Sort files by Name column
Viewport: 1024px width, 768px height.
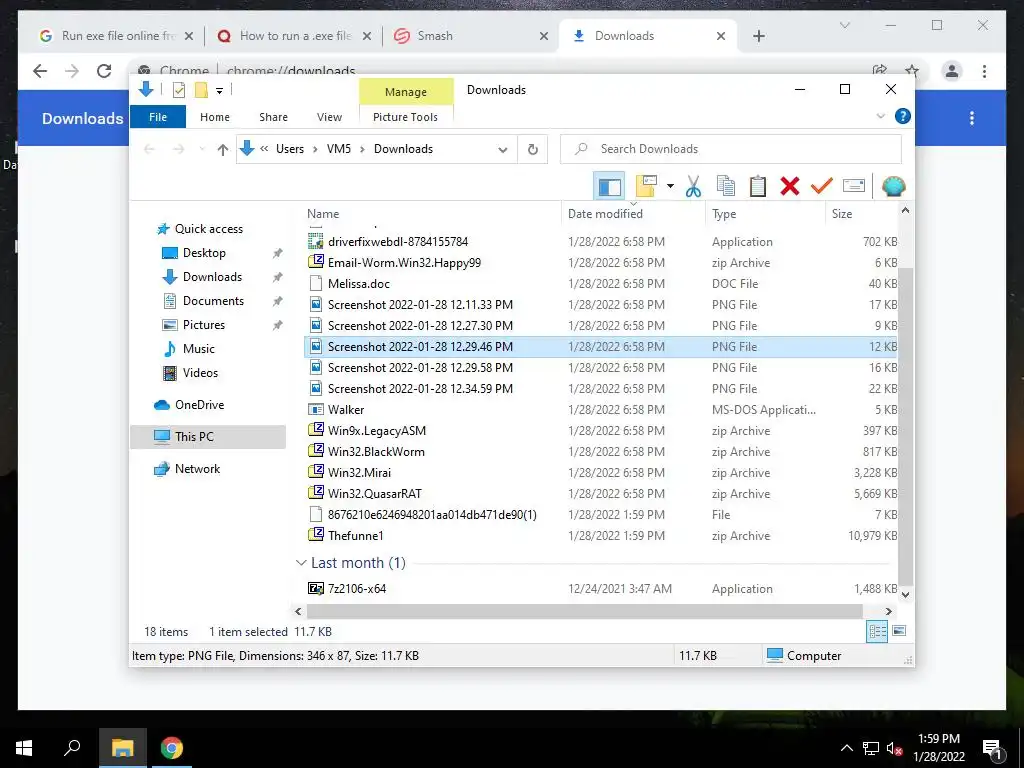pos(432,214)
